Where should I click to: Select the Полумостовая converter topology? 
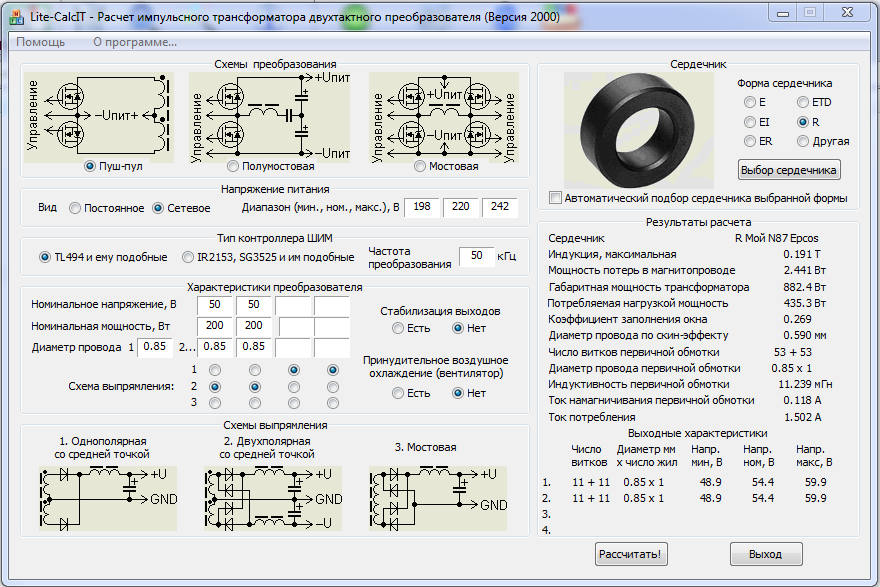pyautogui.click(x=234, y=166)
